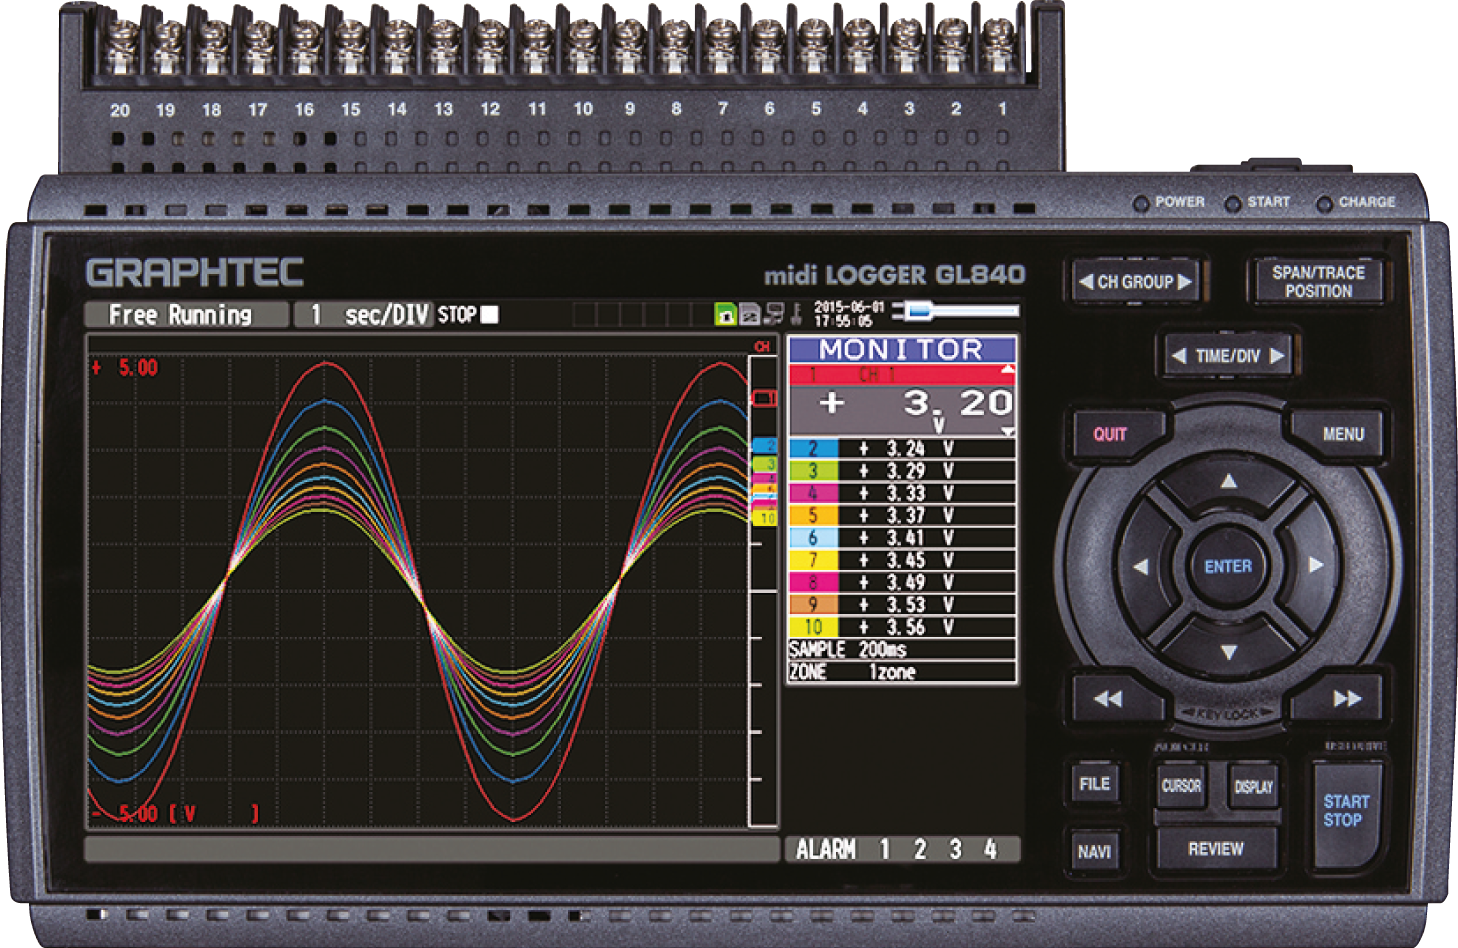Tap the green channel 3 color swatch
Screen dimensions: 1458x948
[x=813, y=471]
